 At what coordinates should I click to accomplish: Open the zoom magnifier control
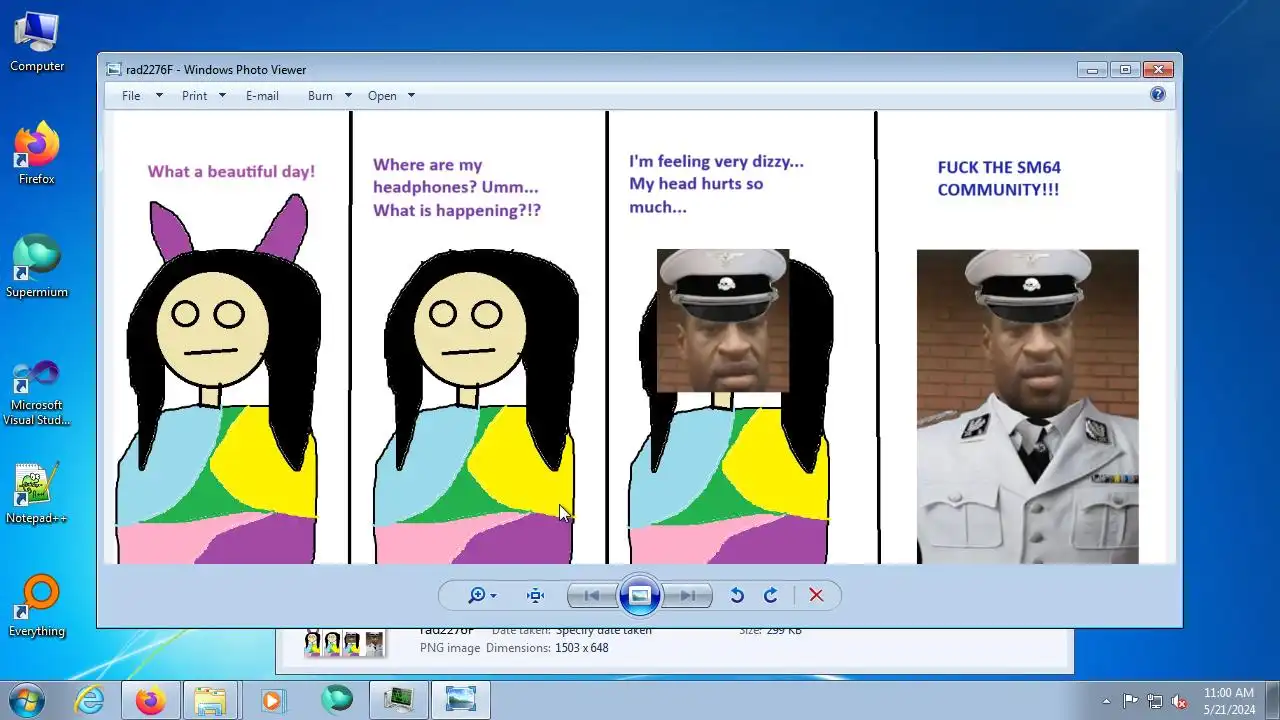[x=482, y=595]
